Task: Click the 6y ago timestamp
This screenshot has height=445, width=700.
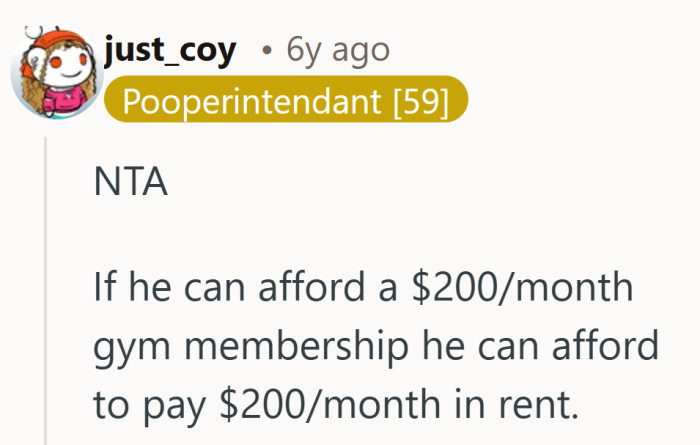Action: (x=338, y=49)
